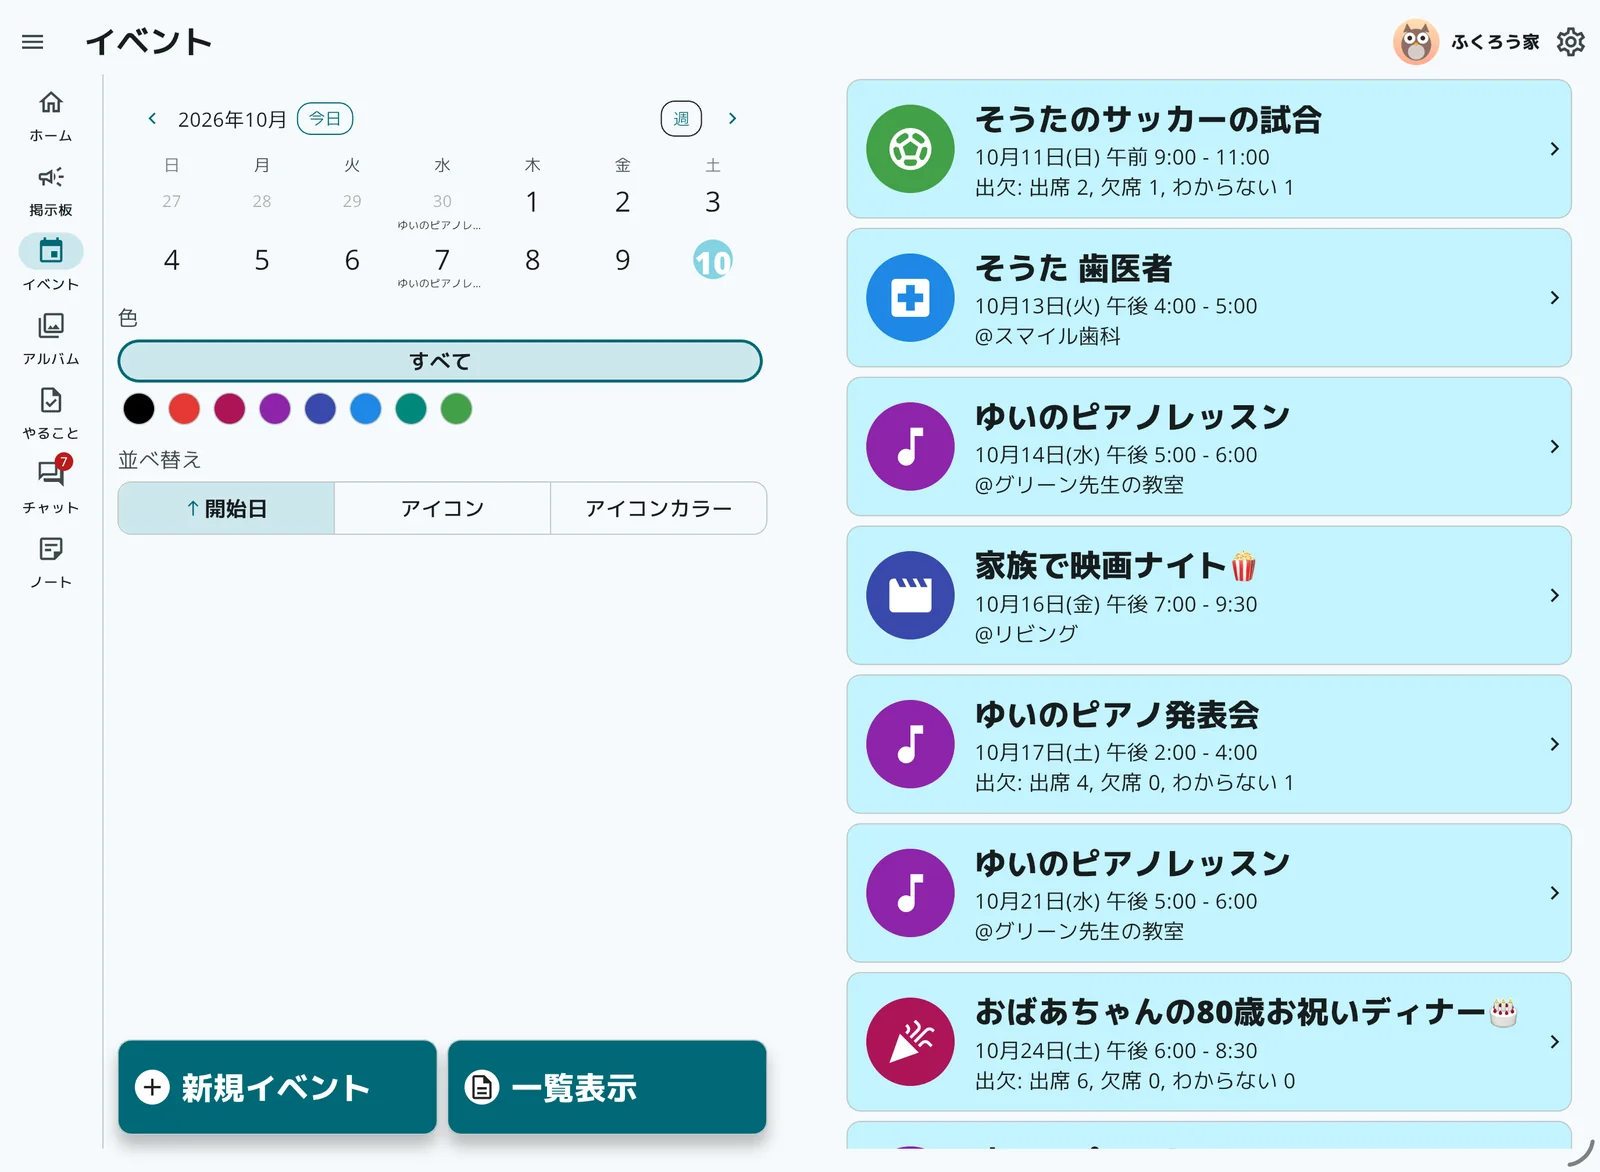The image size is (1600, 1172).
Task: Open Chat (チャット) with 7 badge
Action: pyautogui.click(x=51, y=487)
